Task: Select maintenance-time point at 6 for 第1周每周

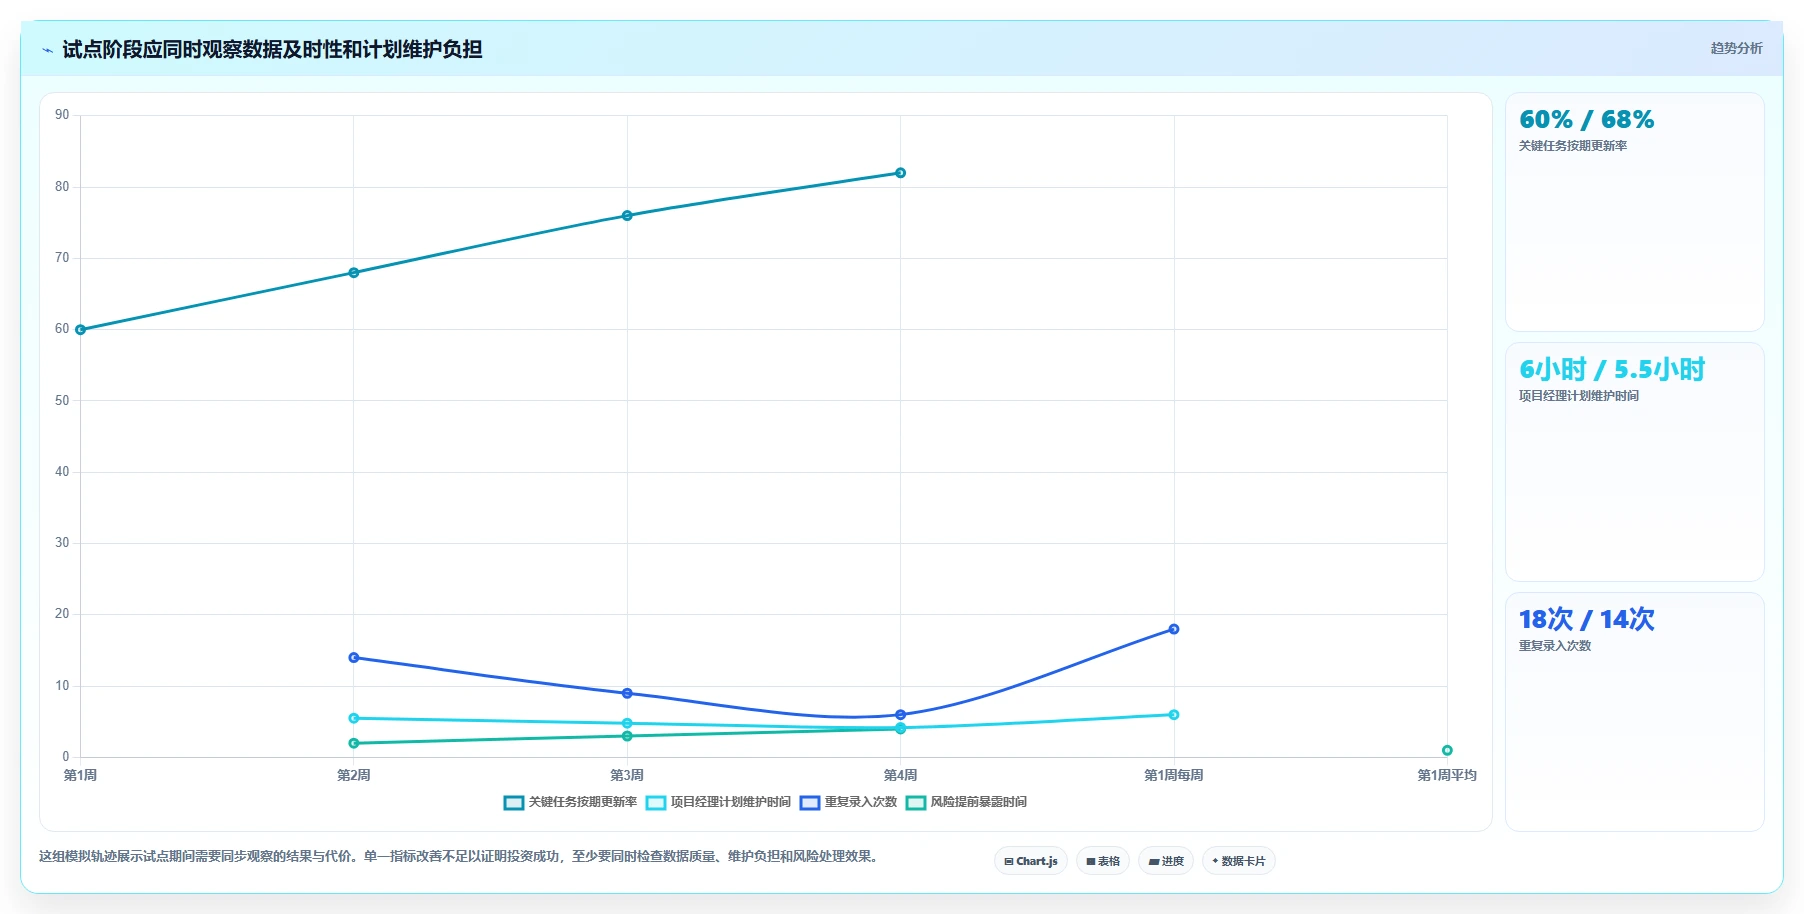Action: point(1174,715)
